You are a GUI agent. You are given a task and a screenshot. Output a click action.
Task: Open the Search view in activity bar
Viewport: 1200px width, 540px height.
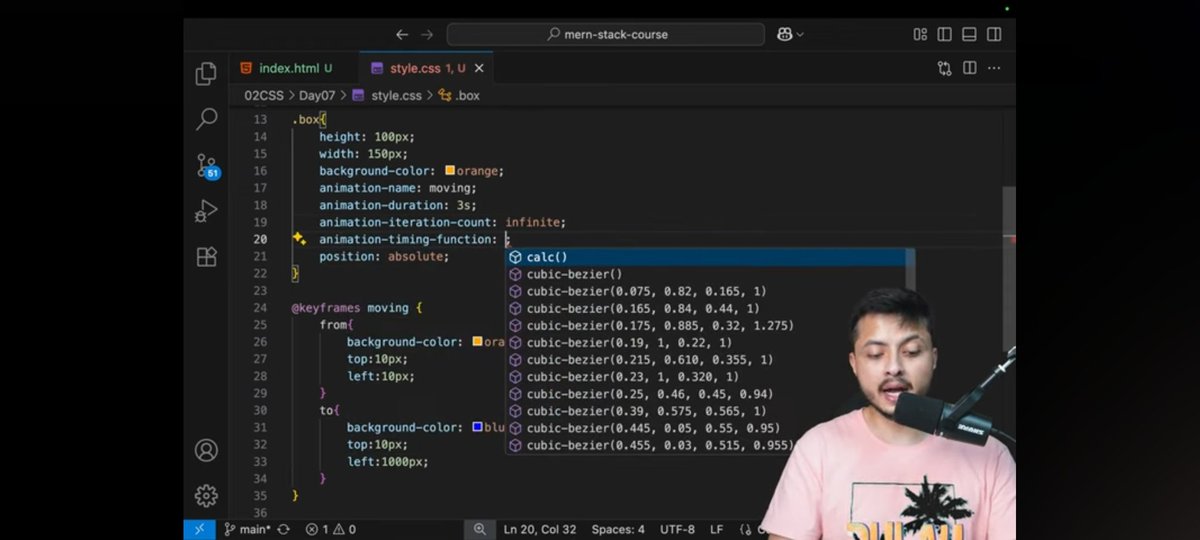point(206,119)
